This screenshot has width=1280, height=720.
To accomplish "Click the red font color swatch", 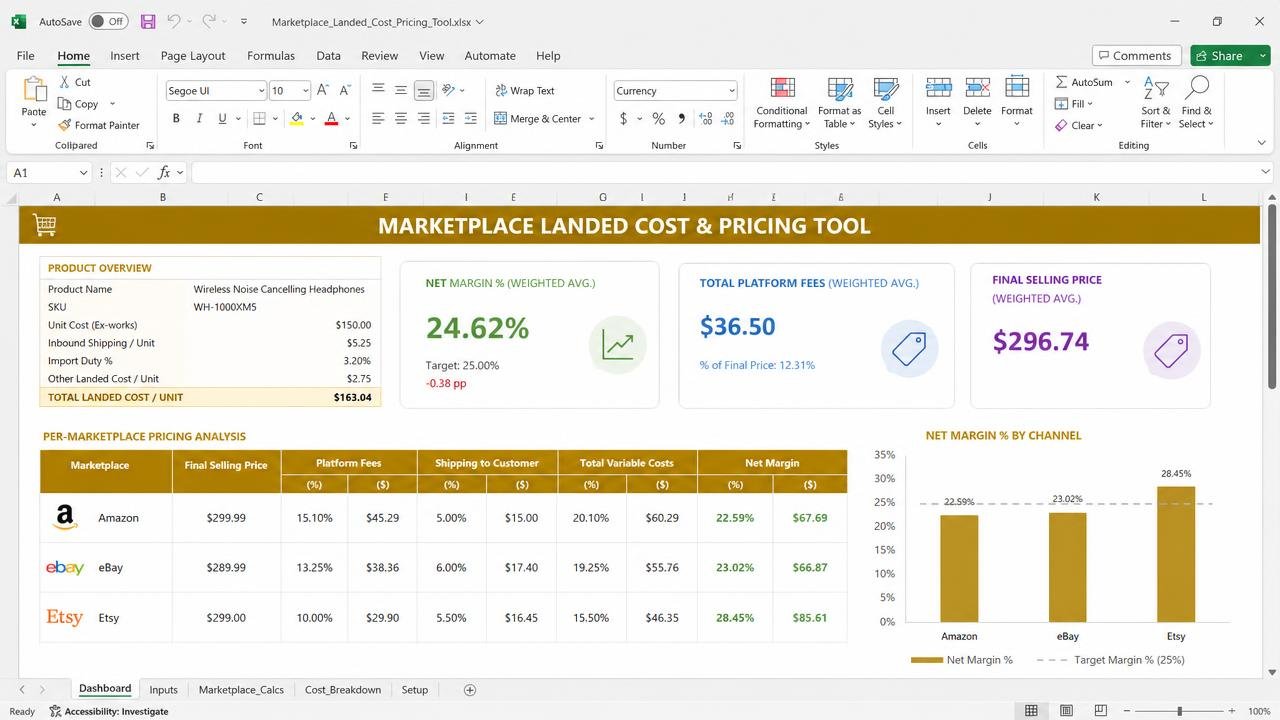I will pyautogui.click(x=331, y=118).
